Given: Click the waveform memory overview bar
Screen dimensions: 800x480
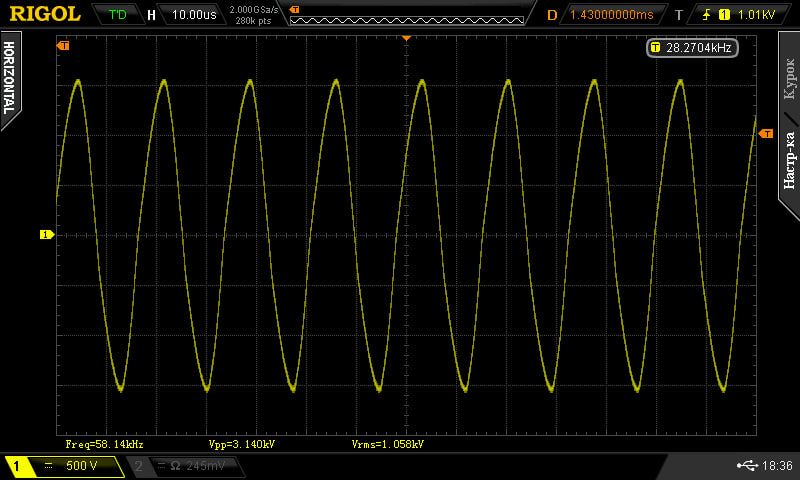Looking at the screenshot, I should (407, 20).
